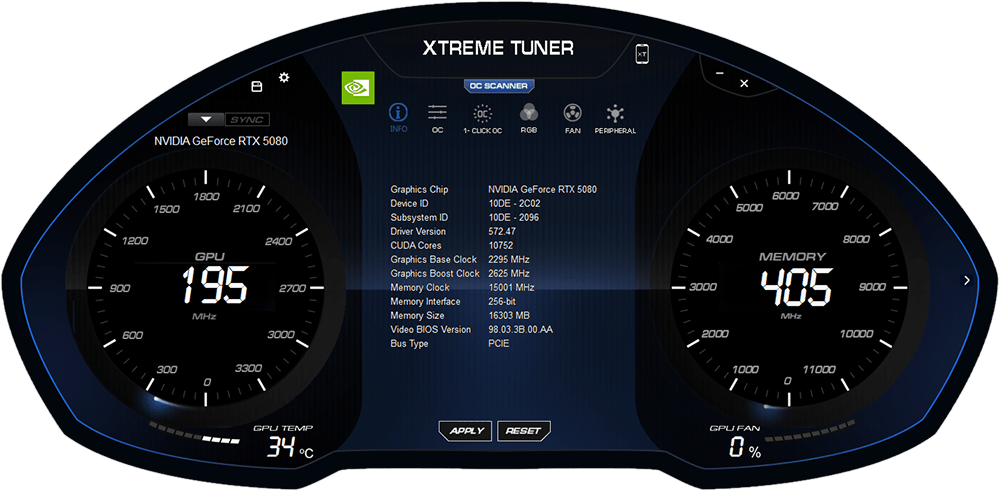This screenshot has height=491, width=1000.
Task: Click the GPU clock 195 MHz readout
Action: coord(214,285)
